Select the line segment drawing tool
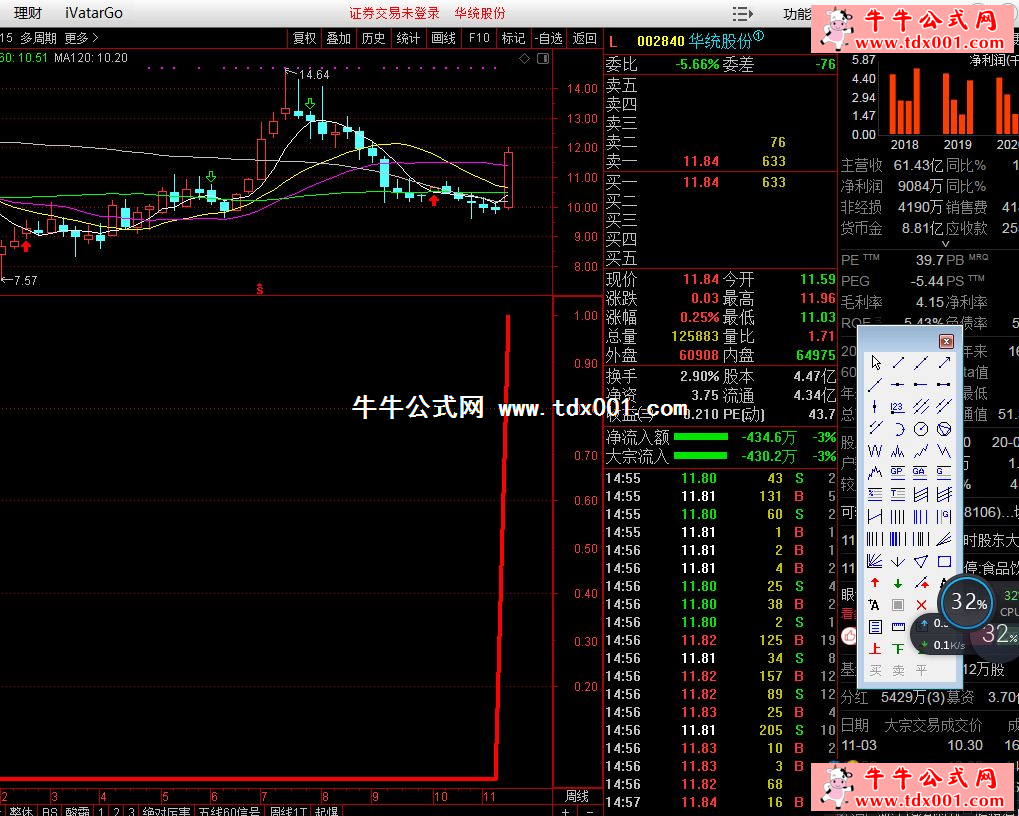This screenshot has height=816, width=1019. pyautogui.click(x=897, y=363)
